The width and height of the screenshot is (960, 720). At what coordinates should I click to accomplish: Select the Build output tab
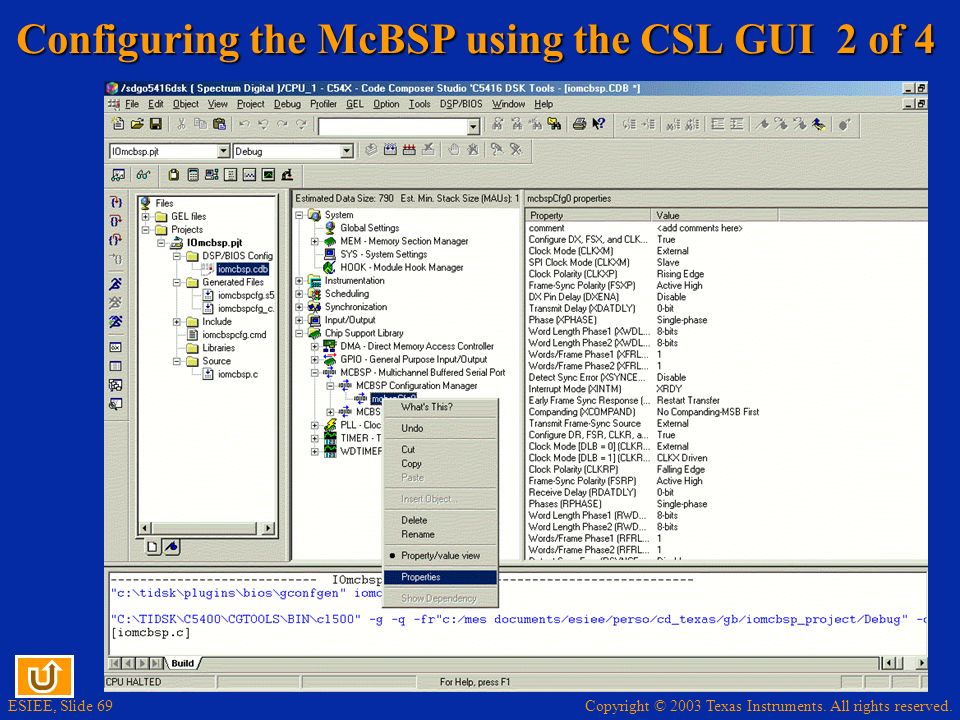click(182, 663)
